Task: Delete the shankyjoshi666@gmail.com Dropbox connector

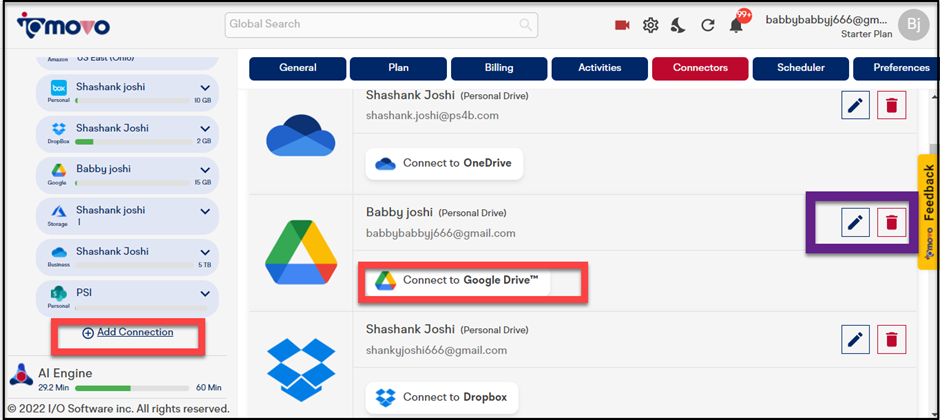Action: (x=891, y=340)
